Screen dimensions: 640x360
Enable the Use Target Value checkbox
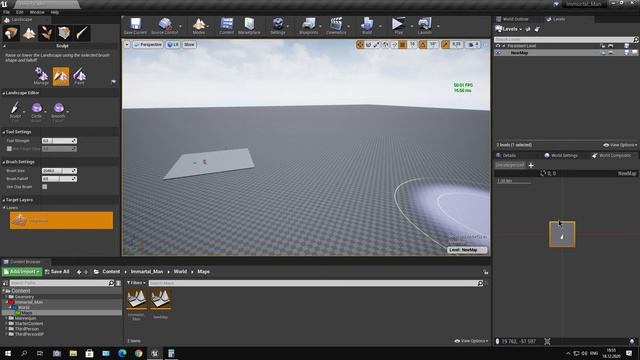pos(9,149)
